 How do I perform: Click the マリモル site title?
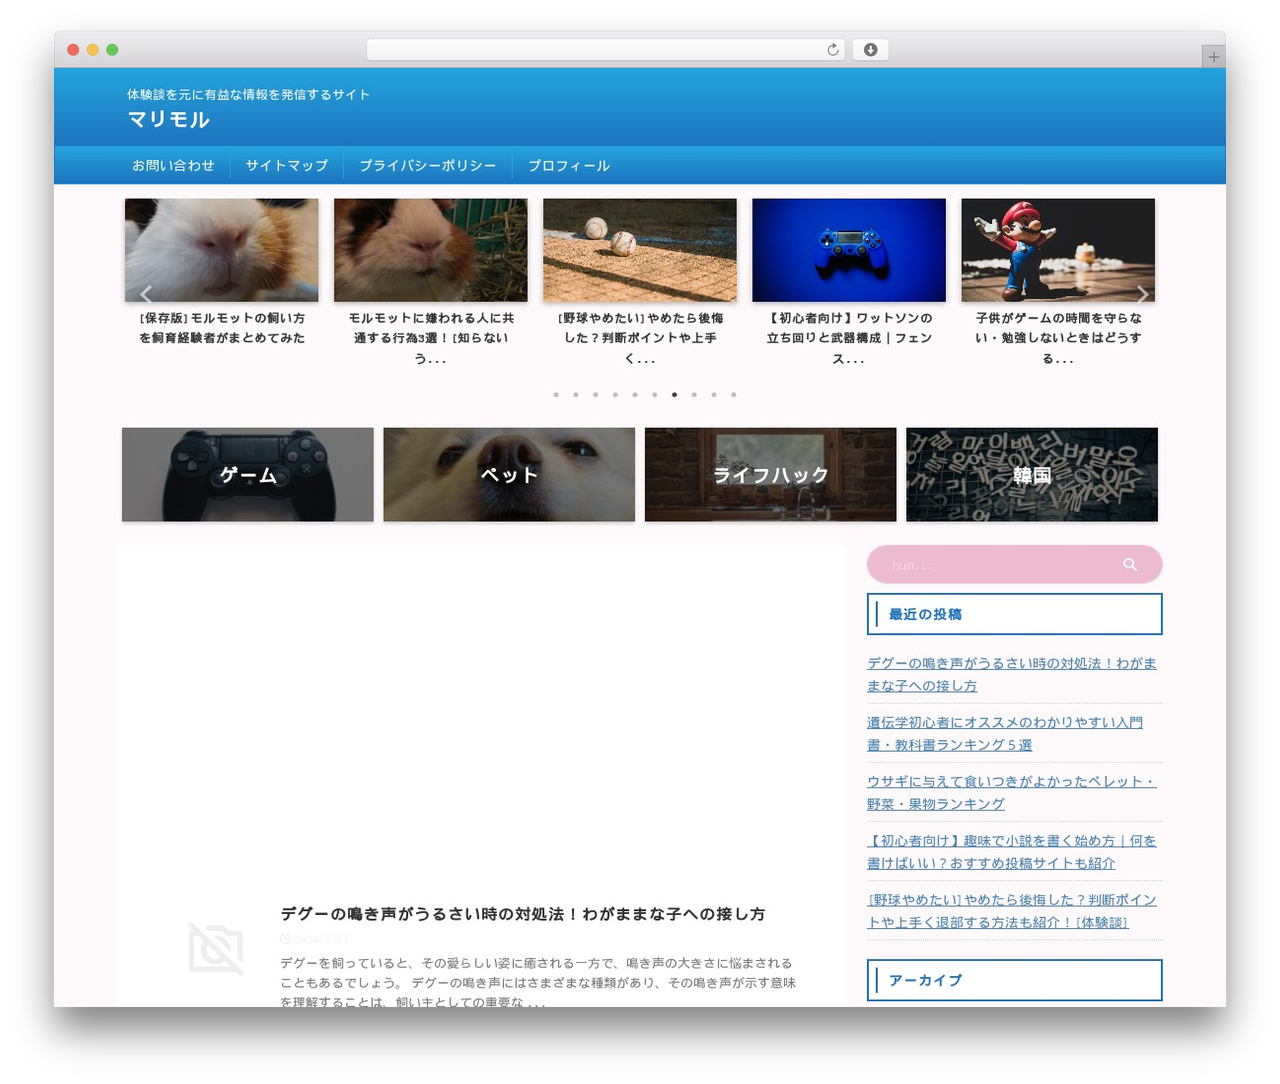pyautogui.click(x=168, y=119)
